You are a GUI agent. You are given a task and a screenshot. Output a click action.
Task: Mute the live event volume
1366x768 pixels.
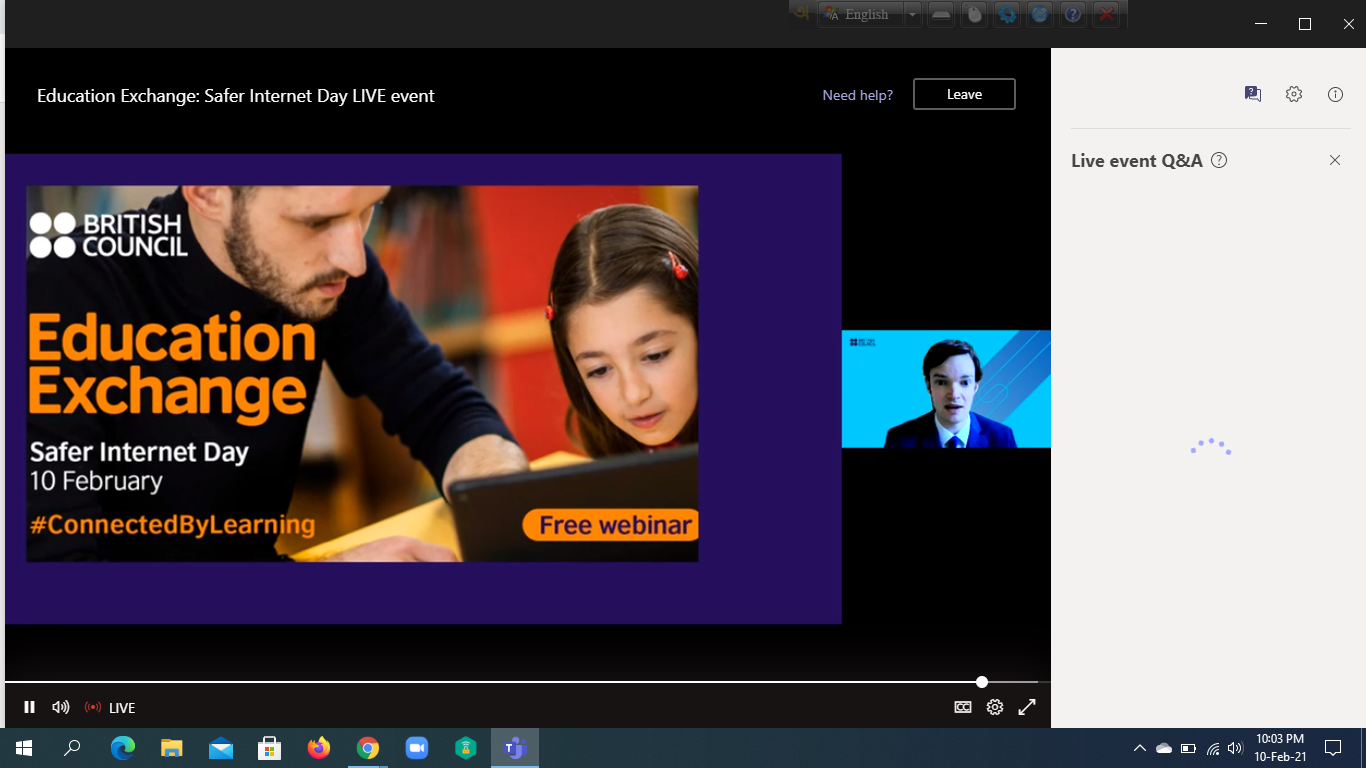[x=61, y=707]
